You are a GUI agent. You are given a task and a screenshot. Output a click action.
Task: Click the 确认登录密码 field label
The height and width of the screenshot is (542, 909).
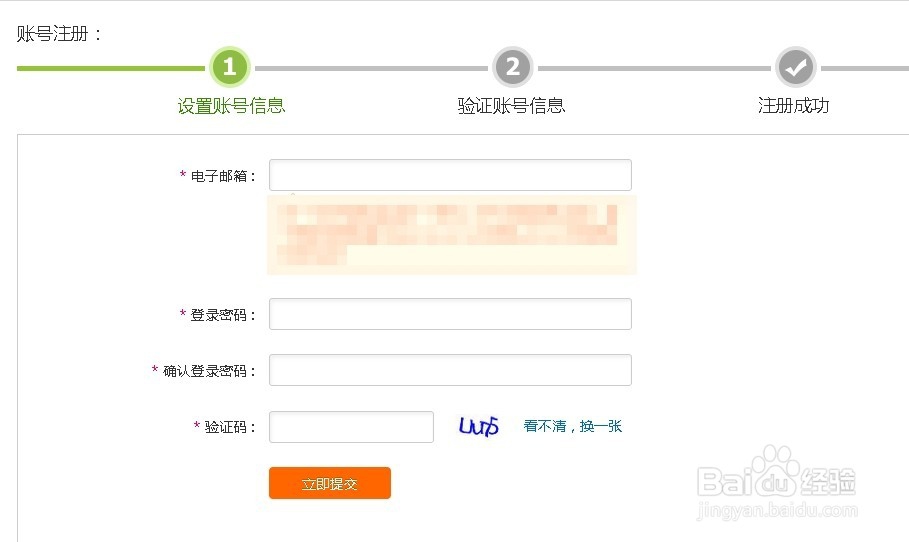(210, 371)
